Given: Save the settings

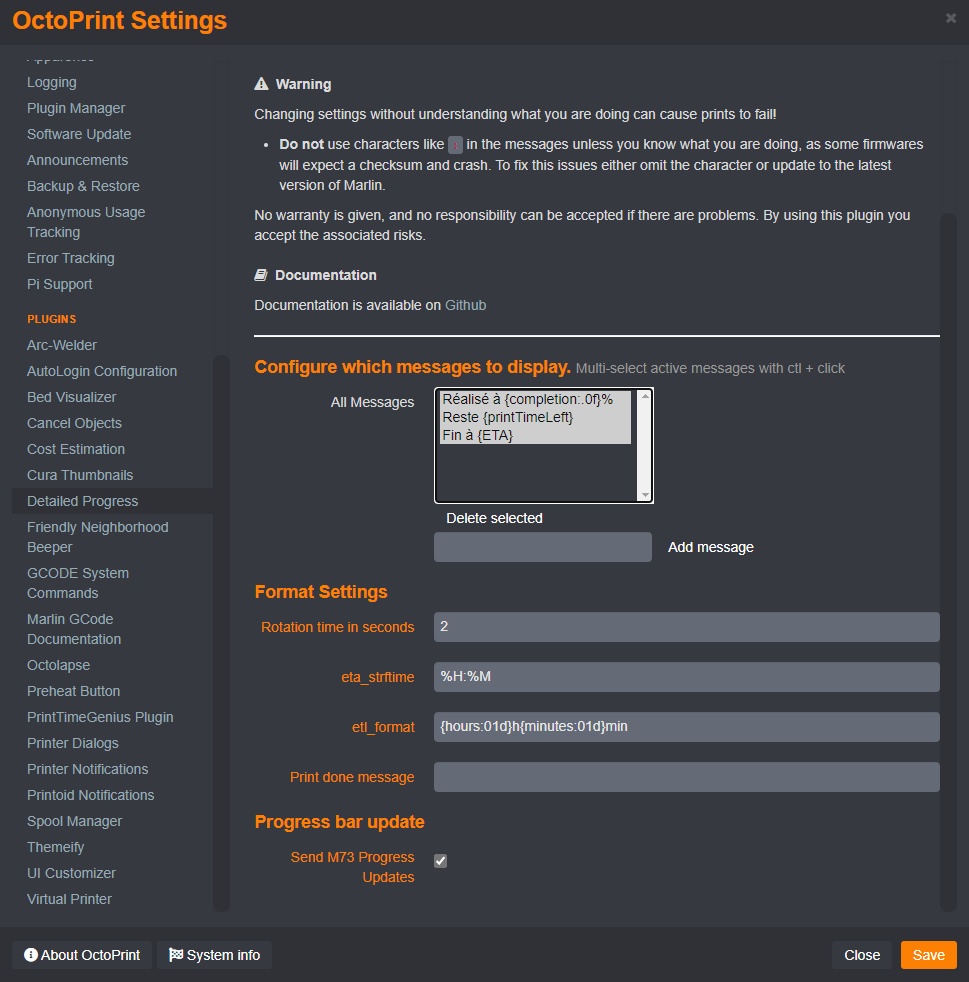Looking at the screenshot, I should click(929, 955).
